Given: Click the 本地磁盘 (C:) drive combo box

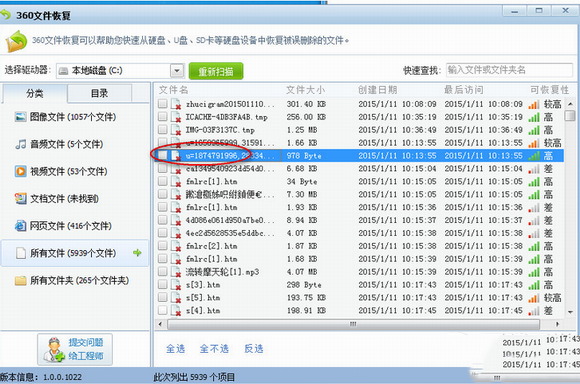Looking at the screenshot, I should coord(120,71).
